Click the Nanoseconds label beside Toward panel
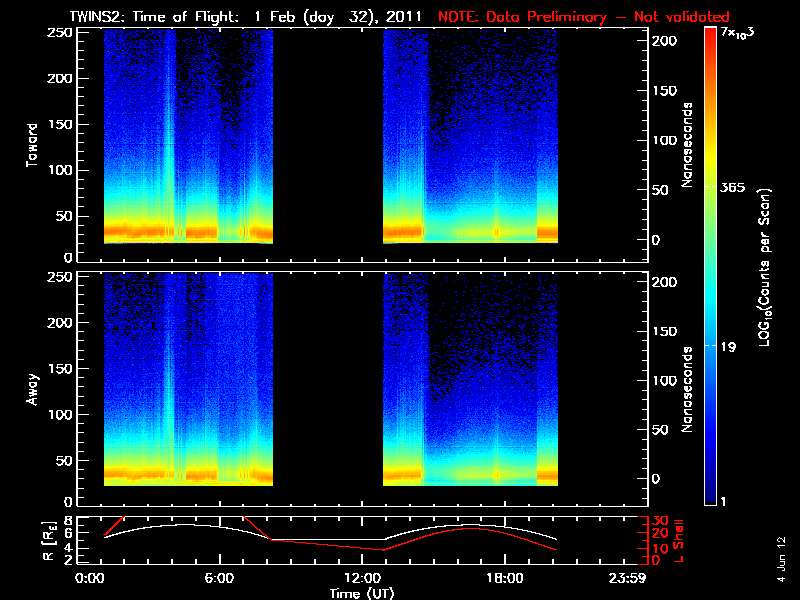The height and width of the screenshot is (600, 800). pos(688,143)
